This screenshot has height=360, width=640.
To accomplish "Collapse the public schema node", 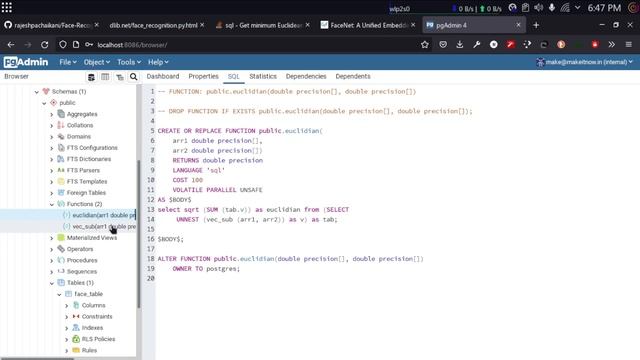I will point(44,103).
